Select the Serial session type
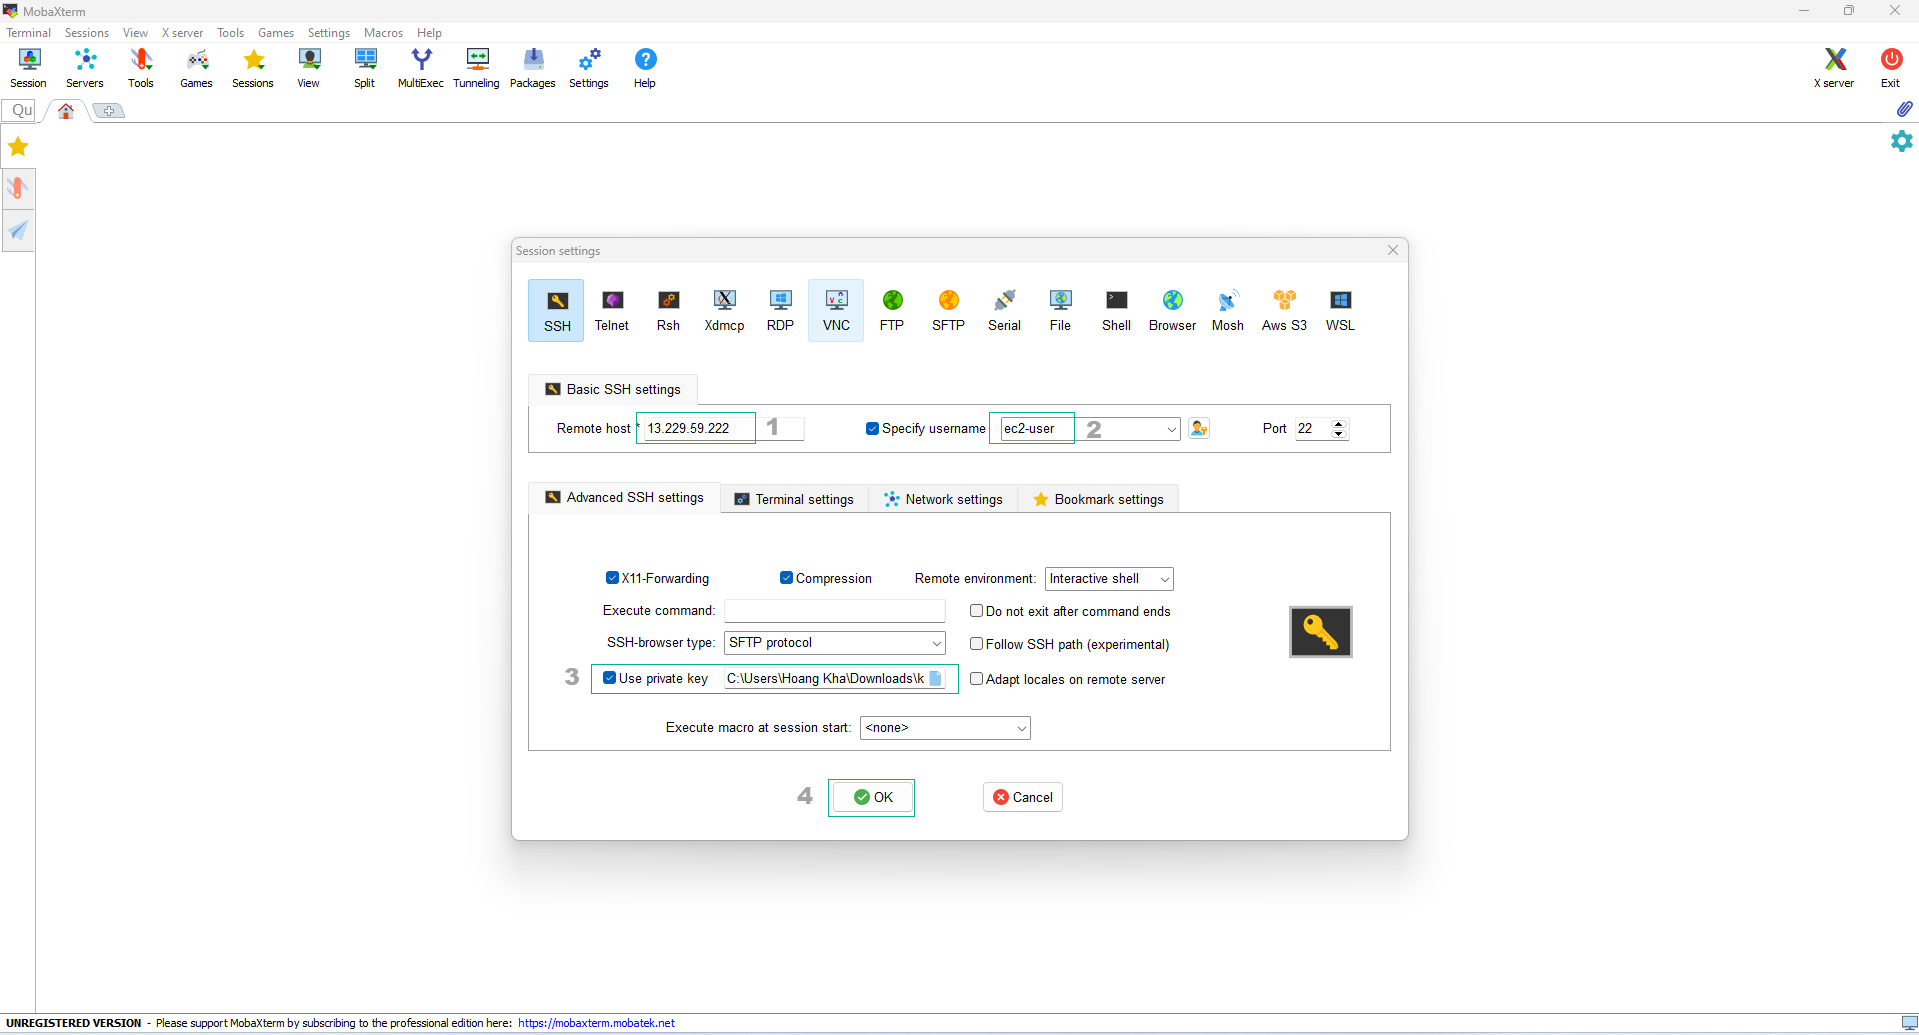 click(x=1004, y=311)
